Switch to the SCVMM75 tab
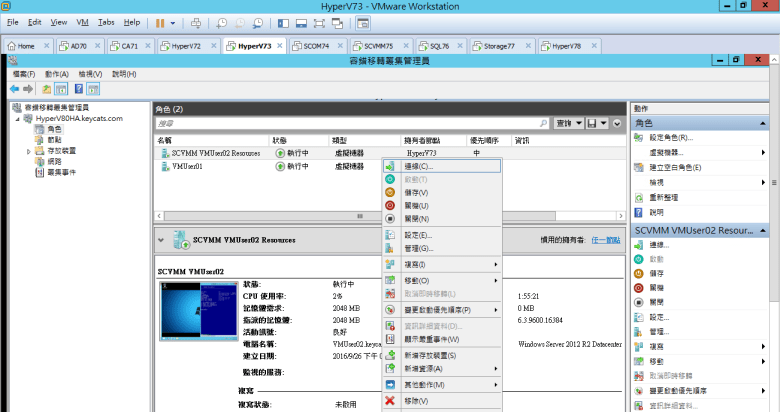 coord(377,46)
